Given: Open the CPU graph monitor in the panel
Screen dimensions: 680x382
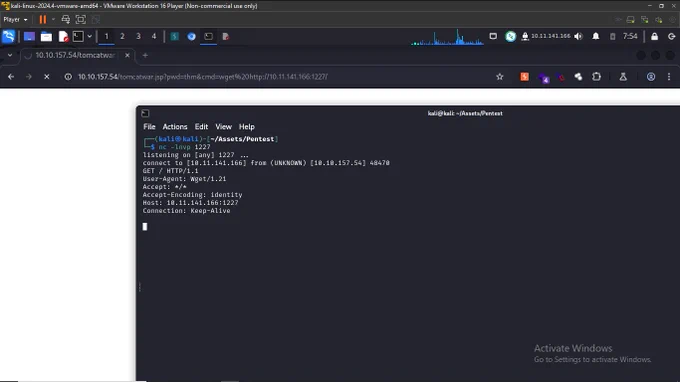Looking at the screenshot, I should [x=447, y=37].
